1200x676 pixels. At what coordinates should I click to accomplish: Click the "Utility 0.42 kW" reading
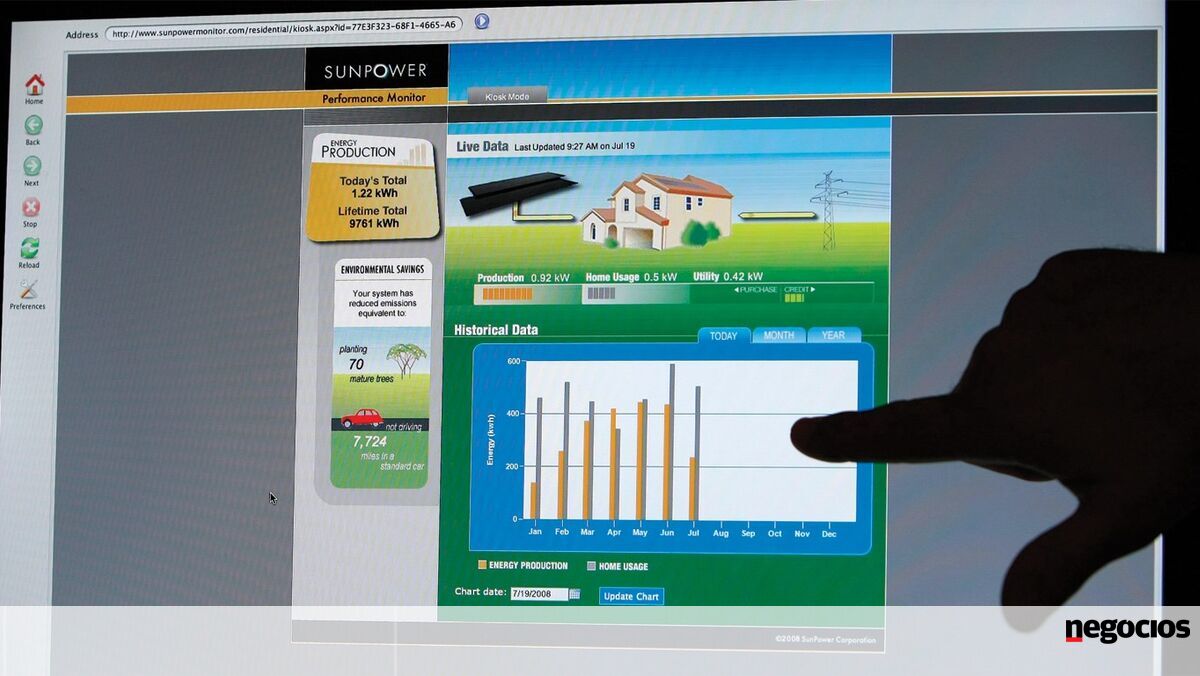coord(727,277)
